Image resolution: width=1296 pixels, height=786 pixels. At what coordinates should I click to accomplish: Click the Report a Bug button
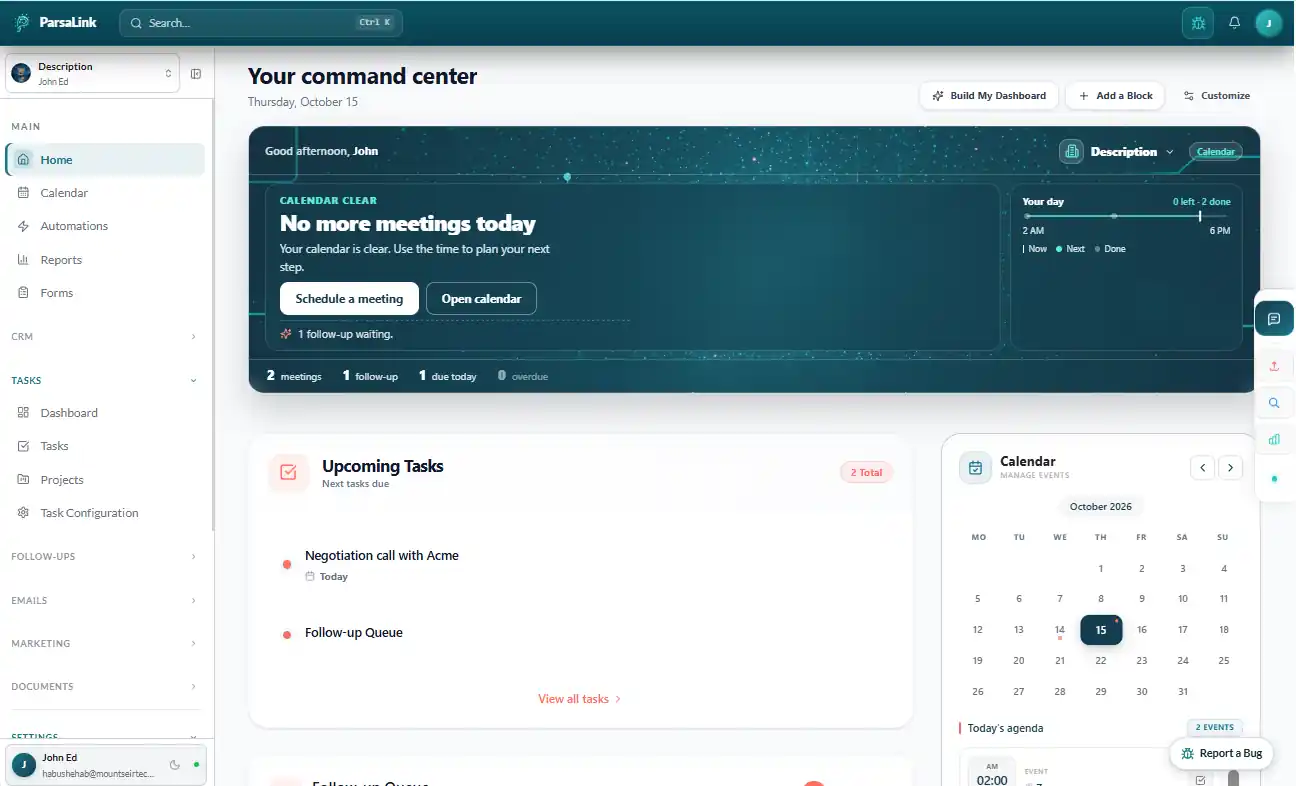click(1221, 753)
